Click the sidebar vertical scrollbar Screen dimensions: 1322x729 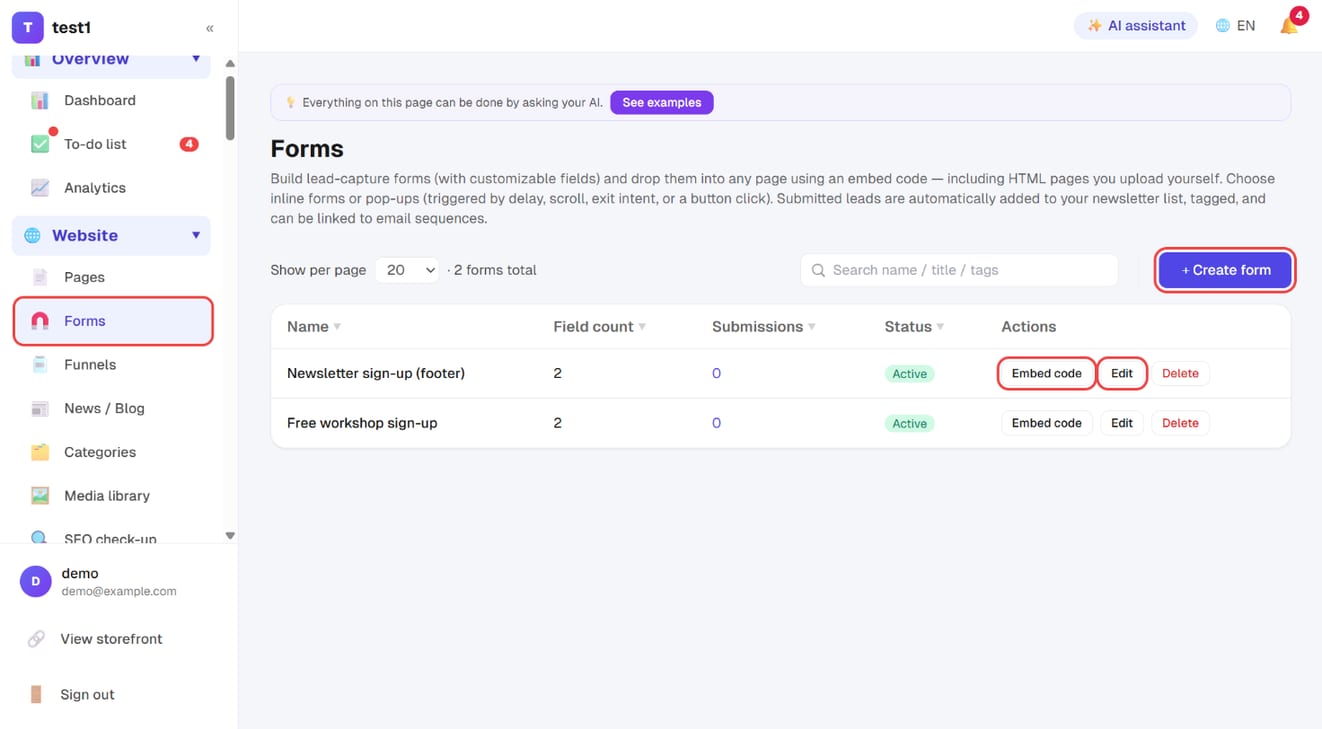tap(230, 108)
